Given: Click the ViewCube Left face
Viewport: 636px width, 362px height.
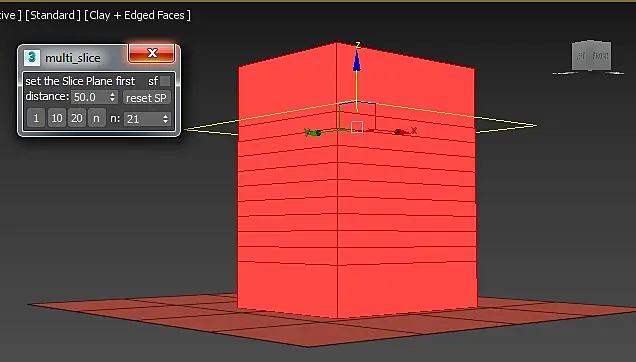Looking at the screenshot, I should click(x=581, y=56).
